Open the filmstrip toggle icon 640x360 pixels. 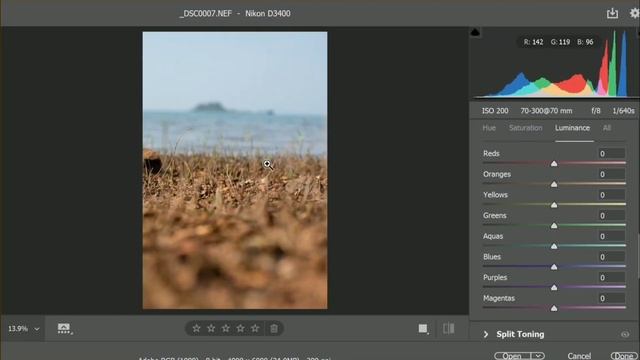(x=64, y=329)
